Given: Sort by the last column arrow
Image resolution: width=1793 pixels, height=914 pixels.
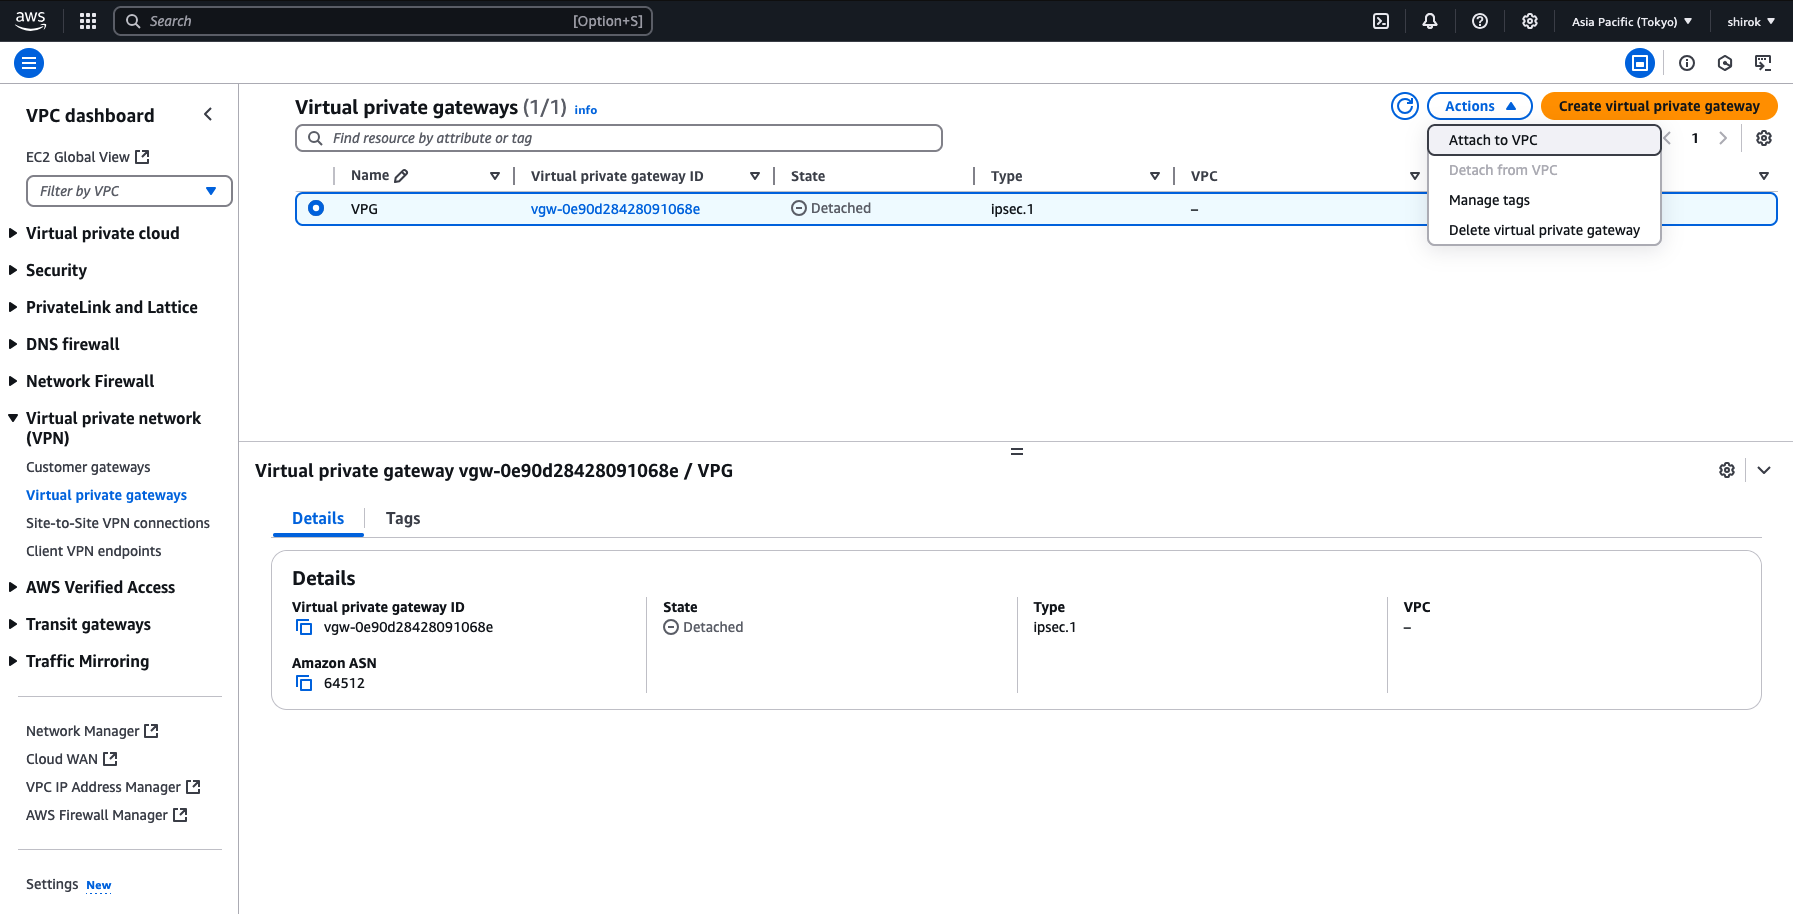Looking at the screenshot, I should click(1764, 176).
